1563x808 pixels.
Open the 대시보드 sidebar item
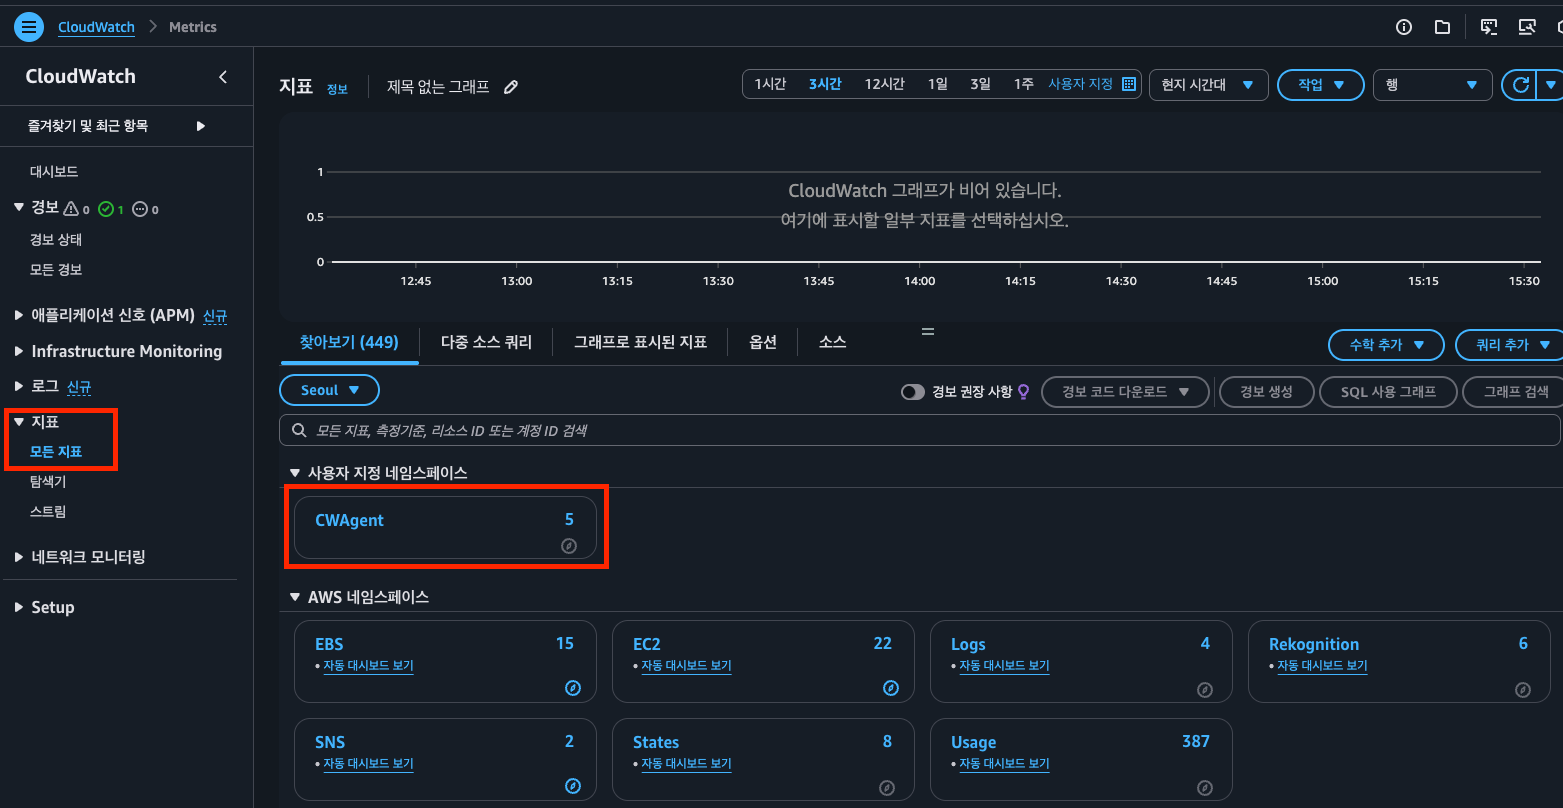(54, 172)
